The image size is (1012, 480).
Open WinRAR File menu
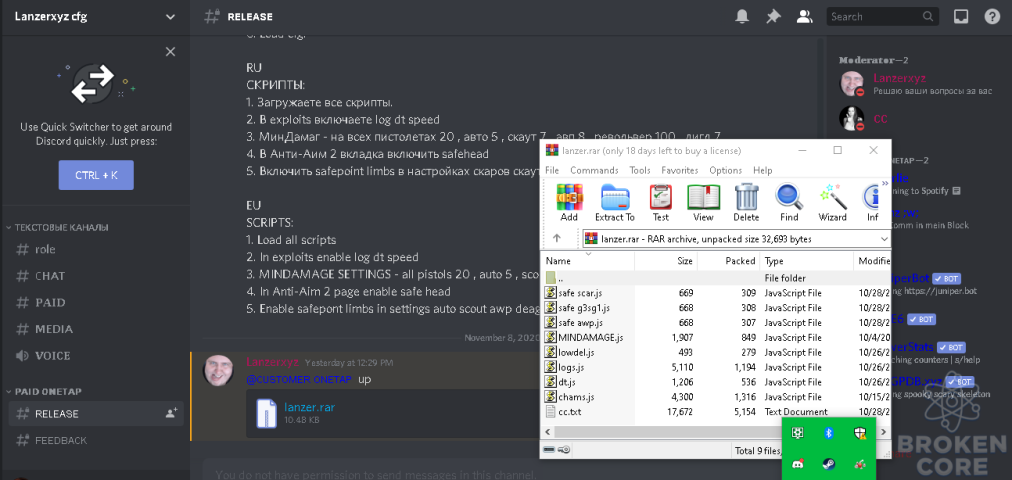click(552, 170)
